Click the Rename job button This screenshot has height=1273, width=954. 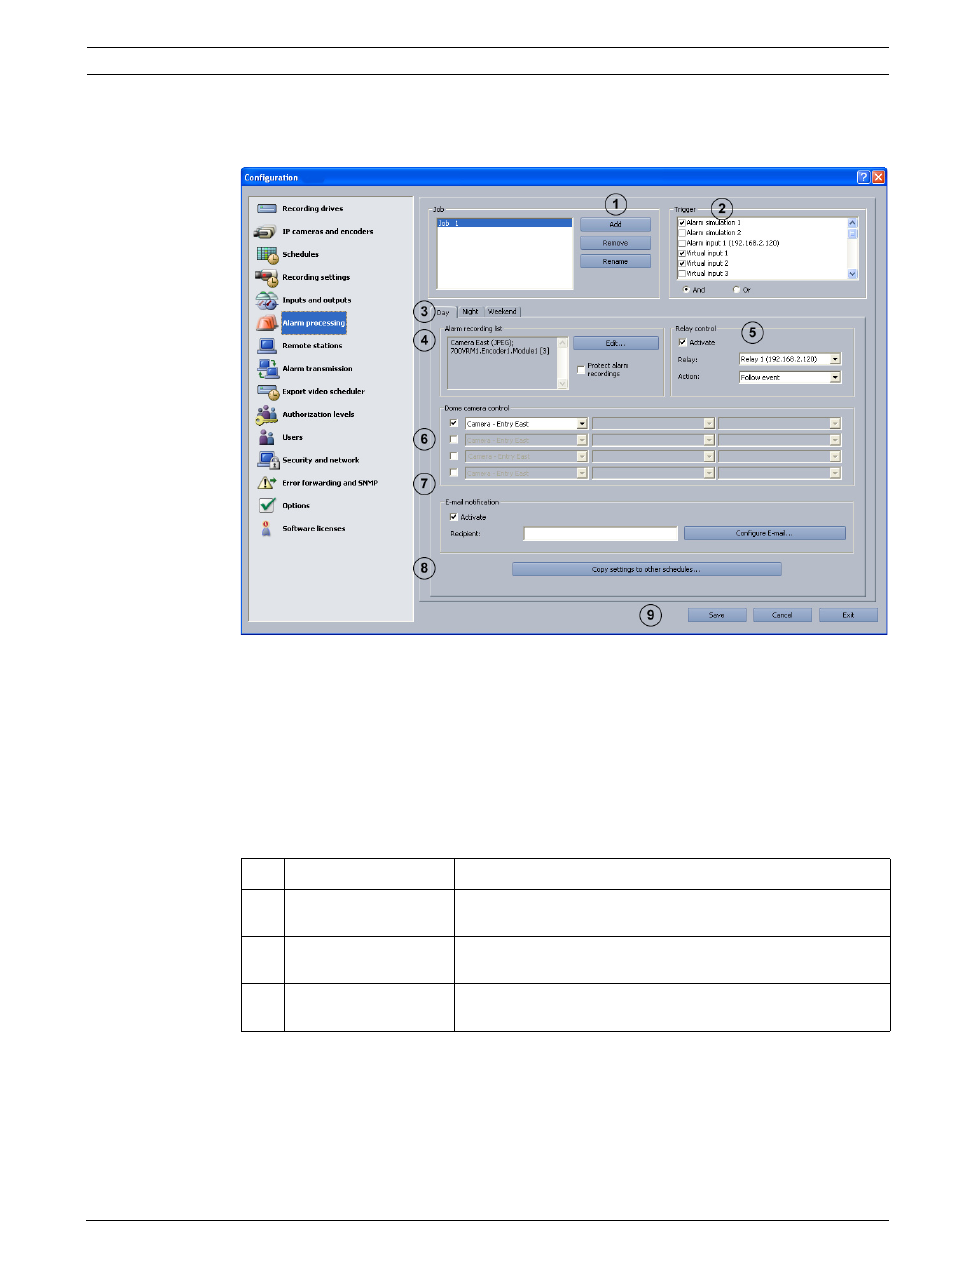615,262
